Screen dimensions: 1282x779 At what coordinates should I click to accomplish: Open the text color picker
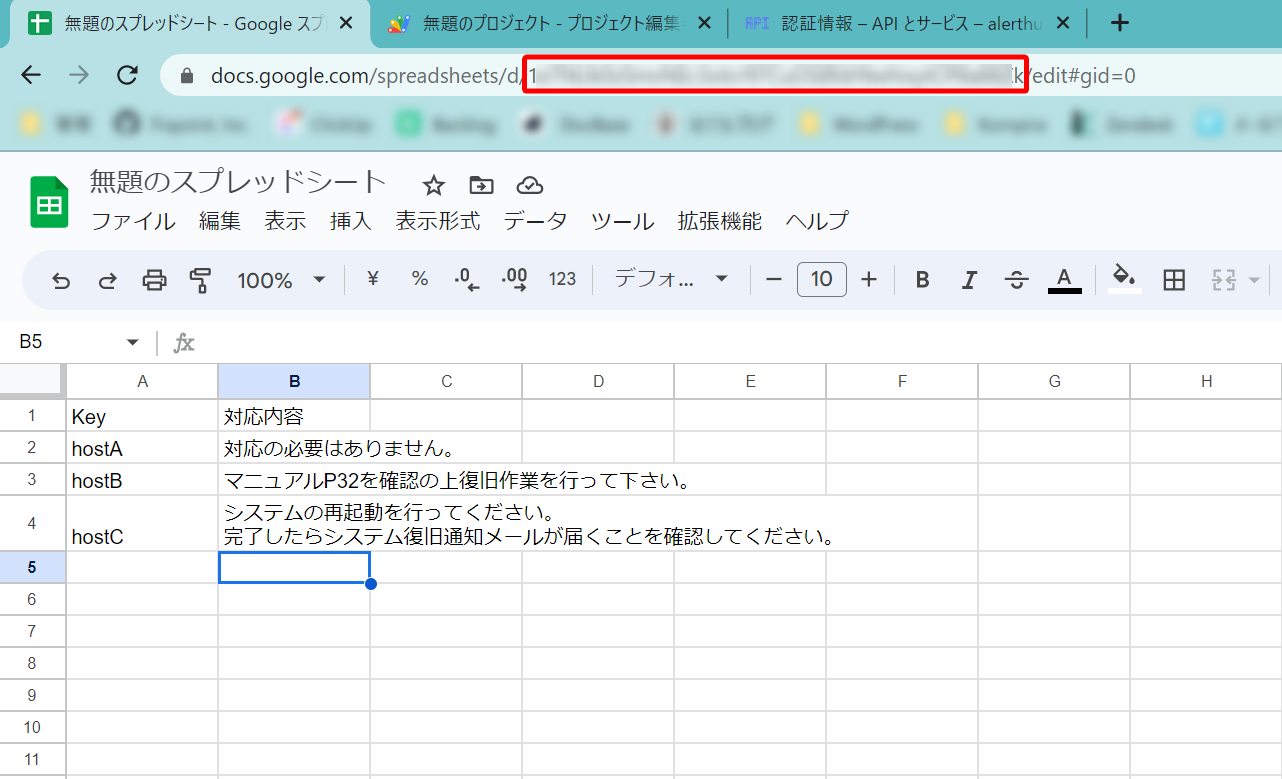click(1064, 279)
